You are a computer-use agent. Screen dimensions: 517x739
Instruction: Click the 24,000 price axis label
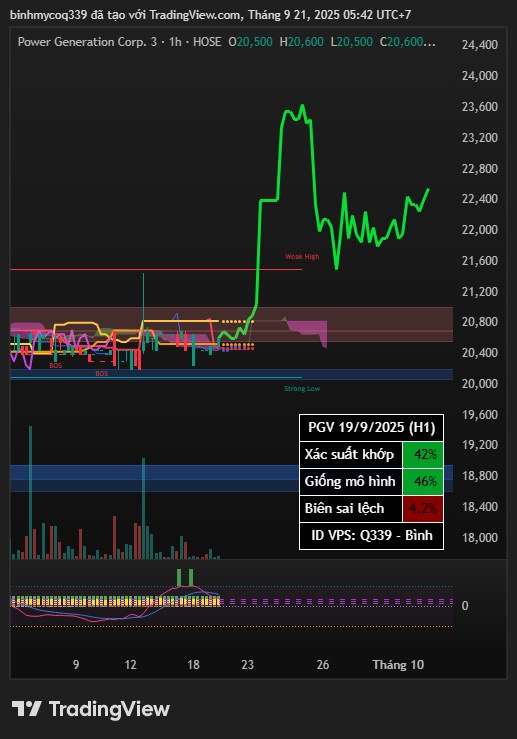pyautogui.click(x=480, y=75)
